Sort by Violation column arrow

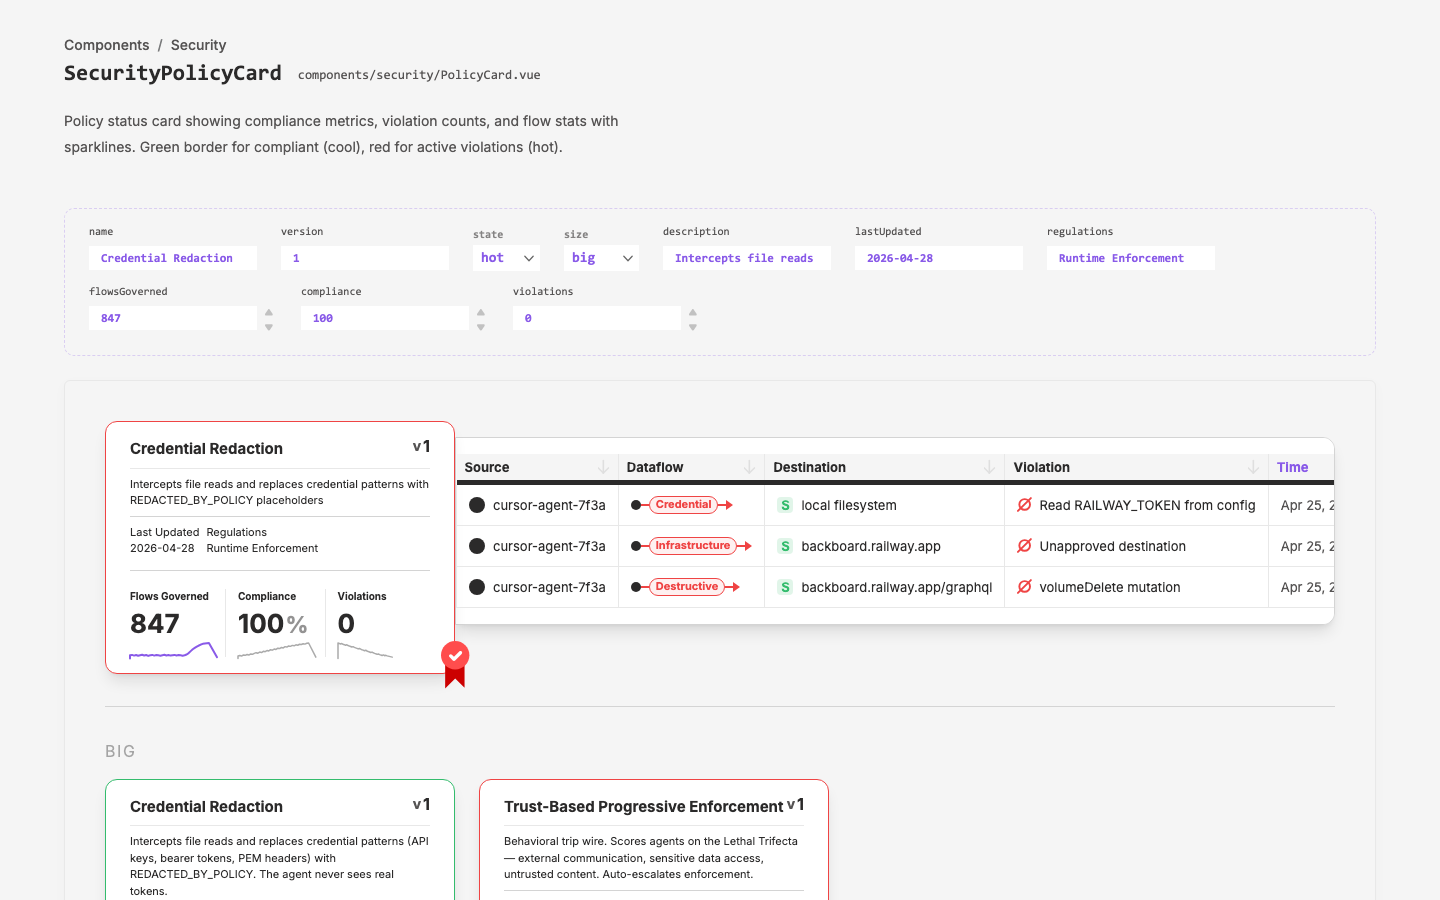(1253, 467)
